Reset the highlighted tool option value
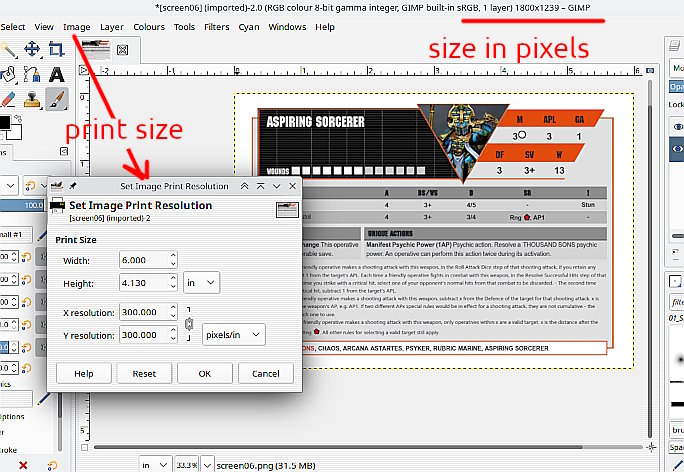684x472 pixels. (x=27, y=347)
